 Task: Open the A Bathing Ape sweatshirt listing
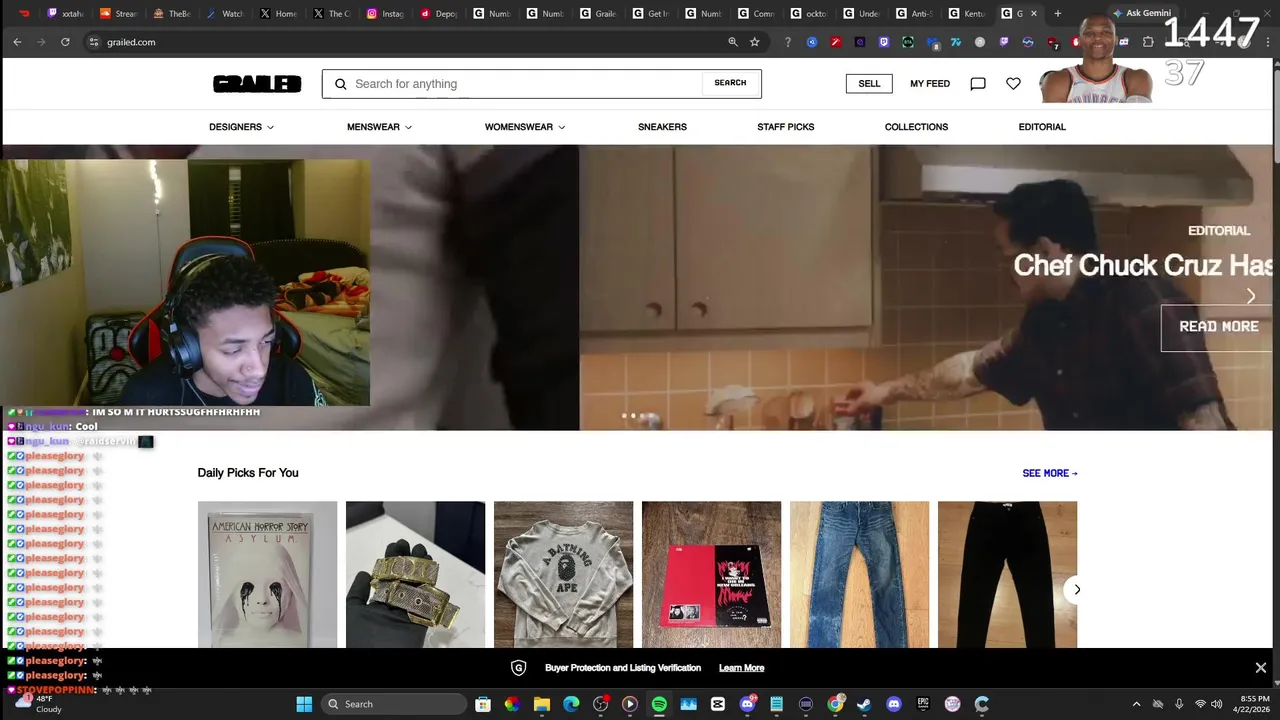[x=563, y=575]
